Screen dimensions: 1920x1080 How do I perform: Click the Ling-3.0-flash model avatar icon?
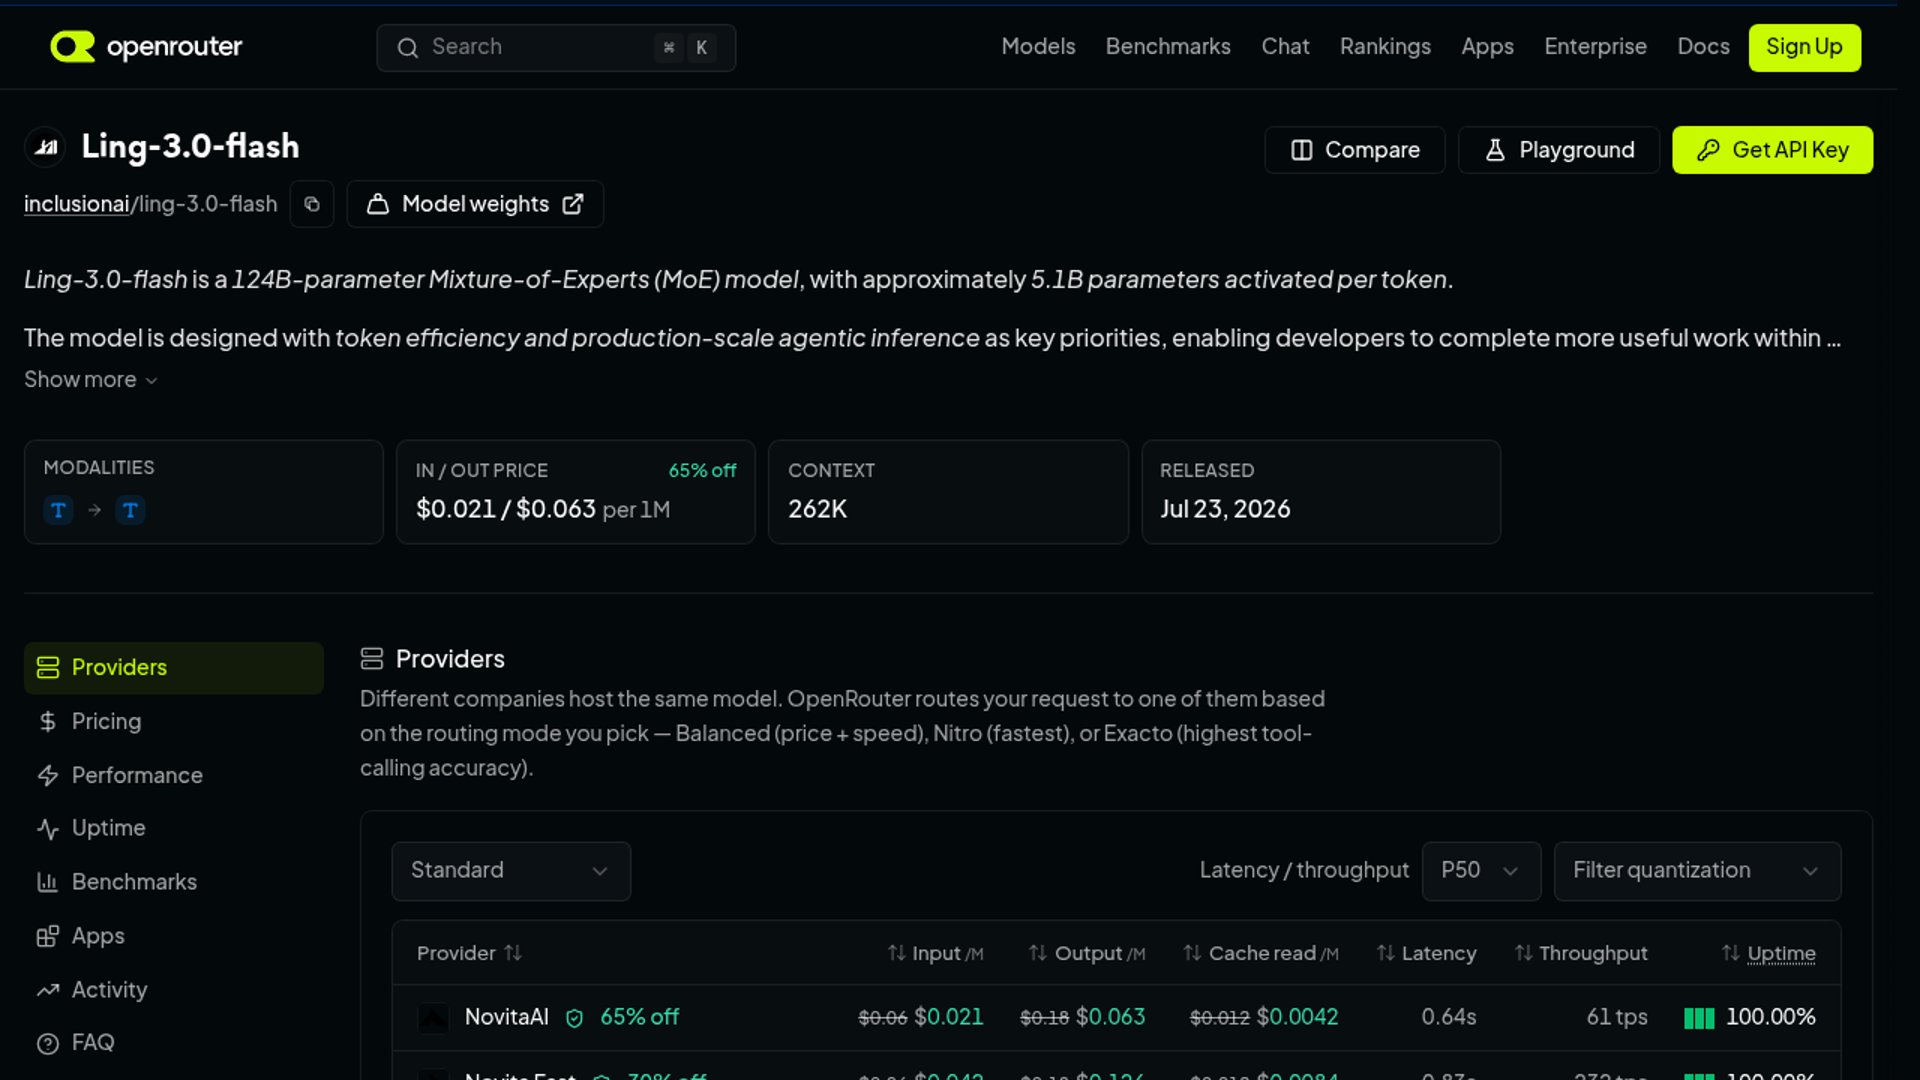tap(46, 147)
